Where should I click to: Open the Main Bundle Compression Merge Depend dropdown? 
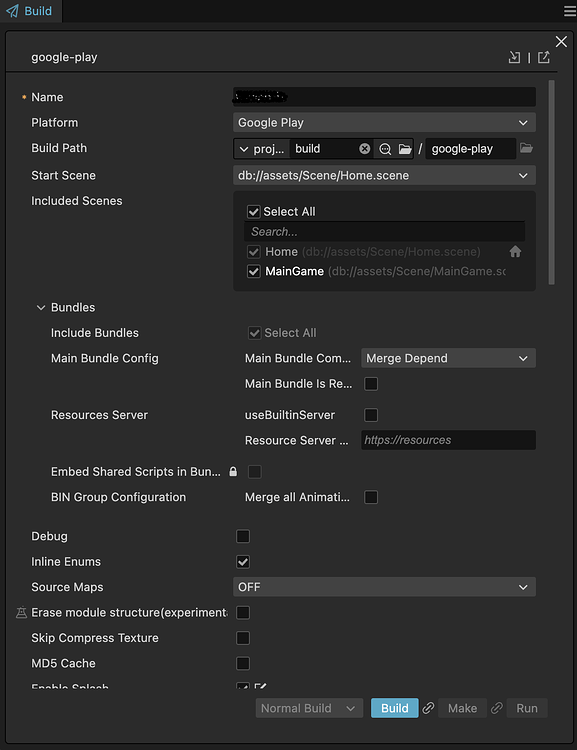point(448,358)
